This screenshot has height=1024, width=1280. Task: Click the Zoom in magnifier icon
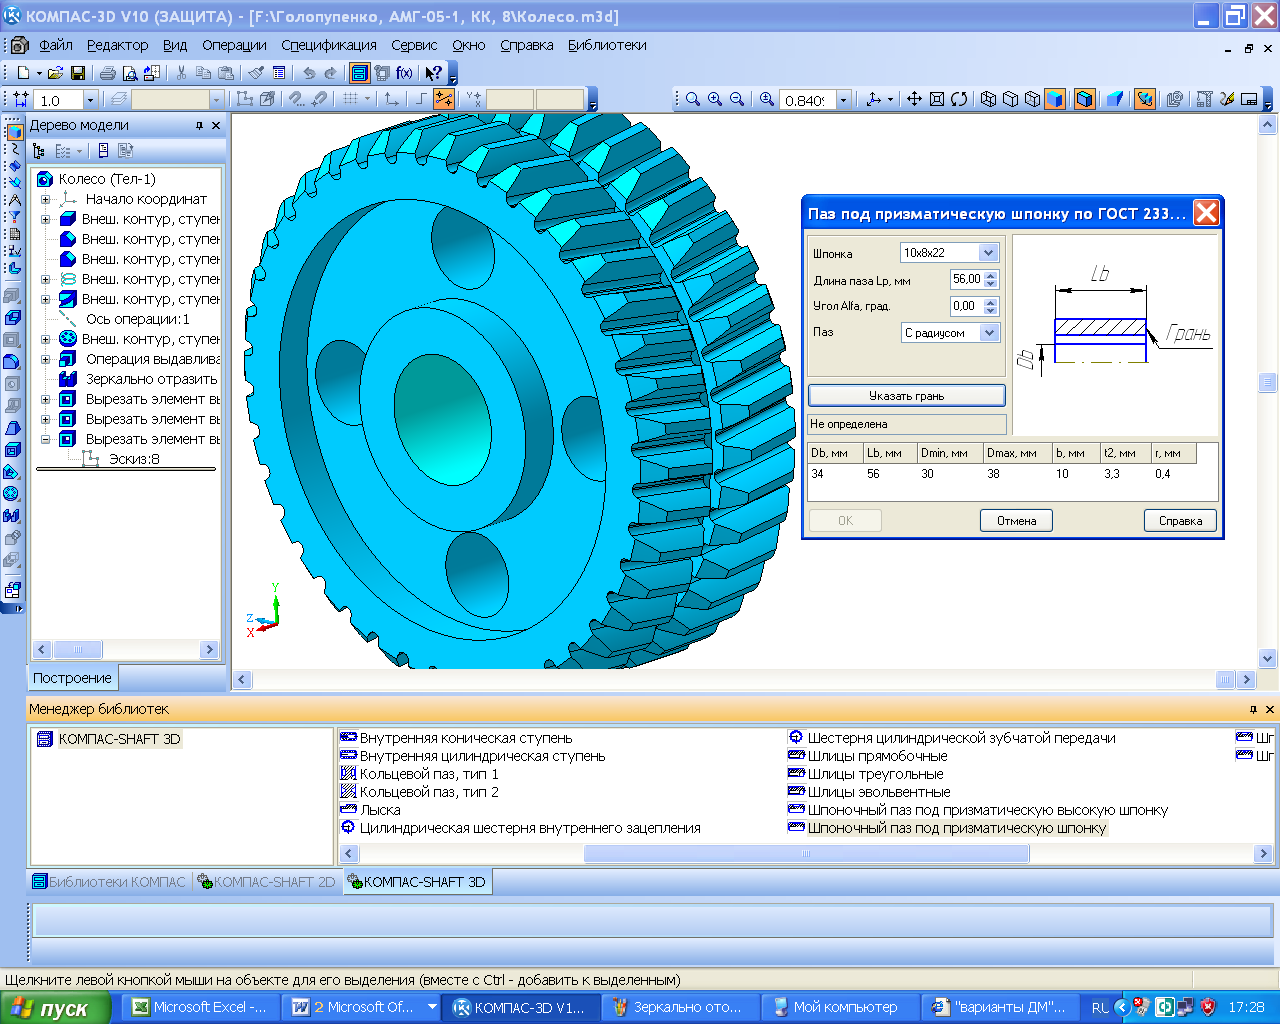715,99
